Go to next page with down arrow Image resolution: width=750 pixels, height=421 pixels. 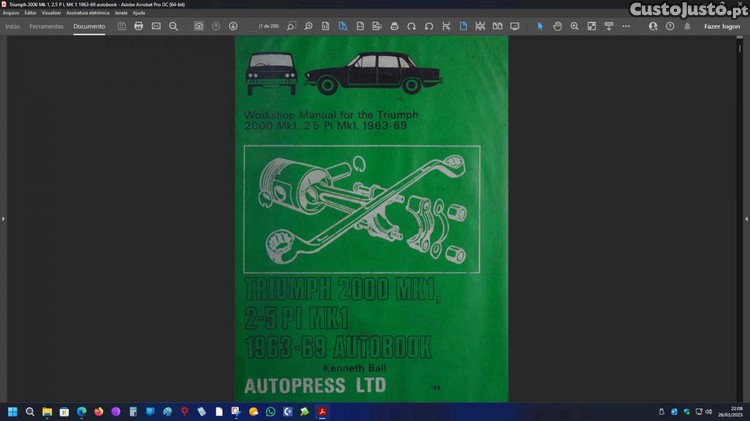point(233,26)
